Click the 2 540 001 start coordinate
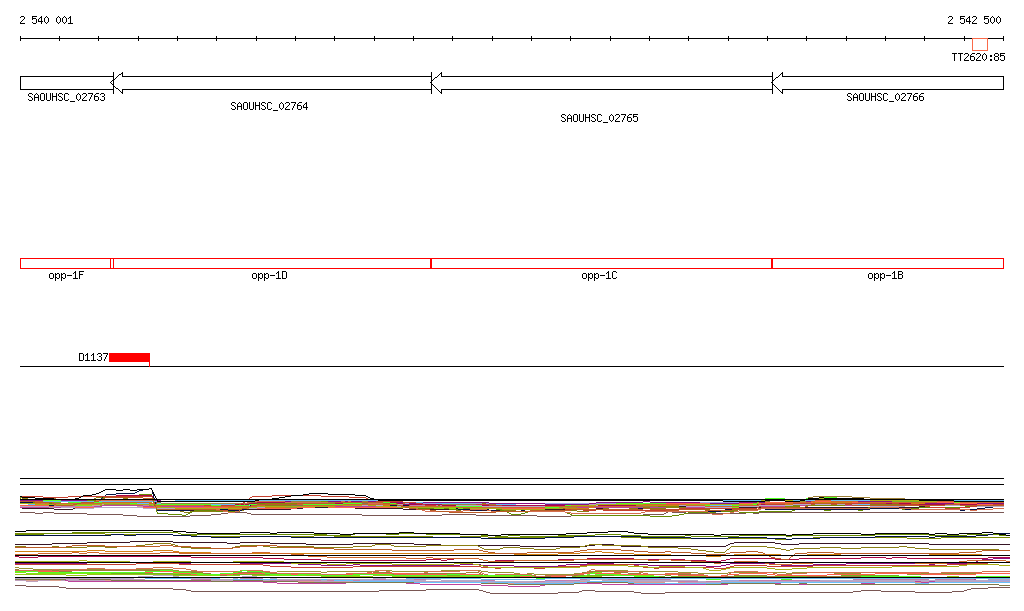Image resolution: width=1024 pixels, height=611 pixels. pyautogui.click(x=46, y=20)
